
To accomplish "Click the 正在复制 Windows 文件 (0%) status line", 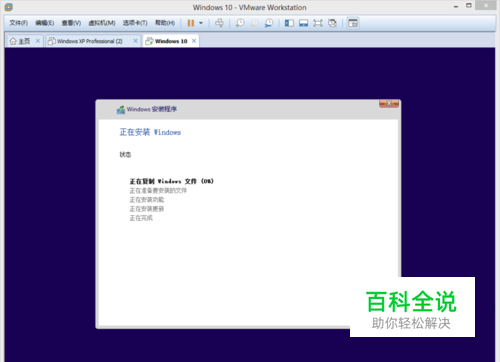I will [171, 181].
